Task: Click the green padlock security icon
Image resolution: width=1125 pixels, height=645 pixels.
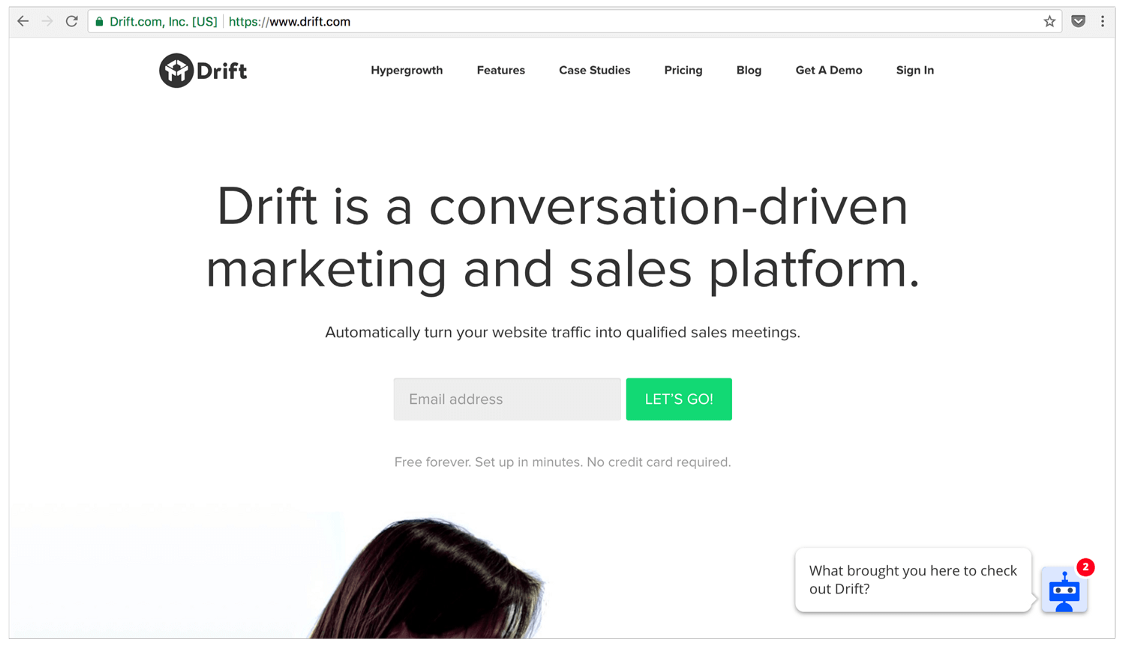Action: [100, 22]
